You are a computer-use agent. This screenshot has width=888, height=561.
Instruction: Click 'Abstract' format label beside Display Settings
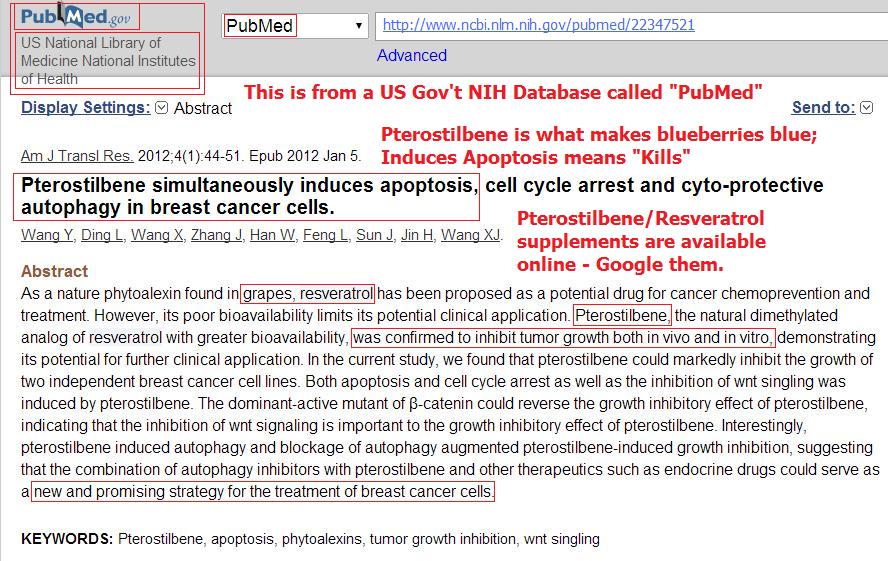coord(203,108)
